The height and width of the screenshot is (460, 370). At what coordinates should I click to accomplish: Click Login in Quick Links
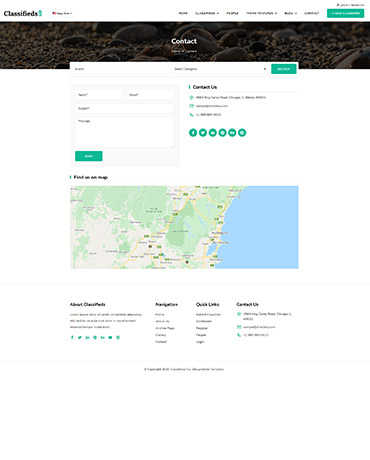pos(200,342)
